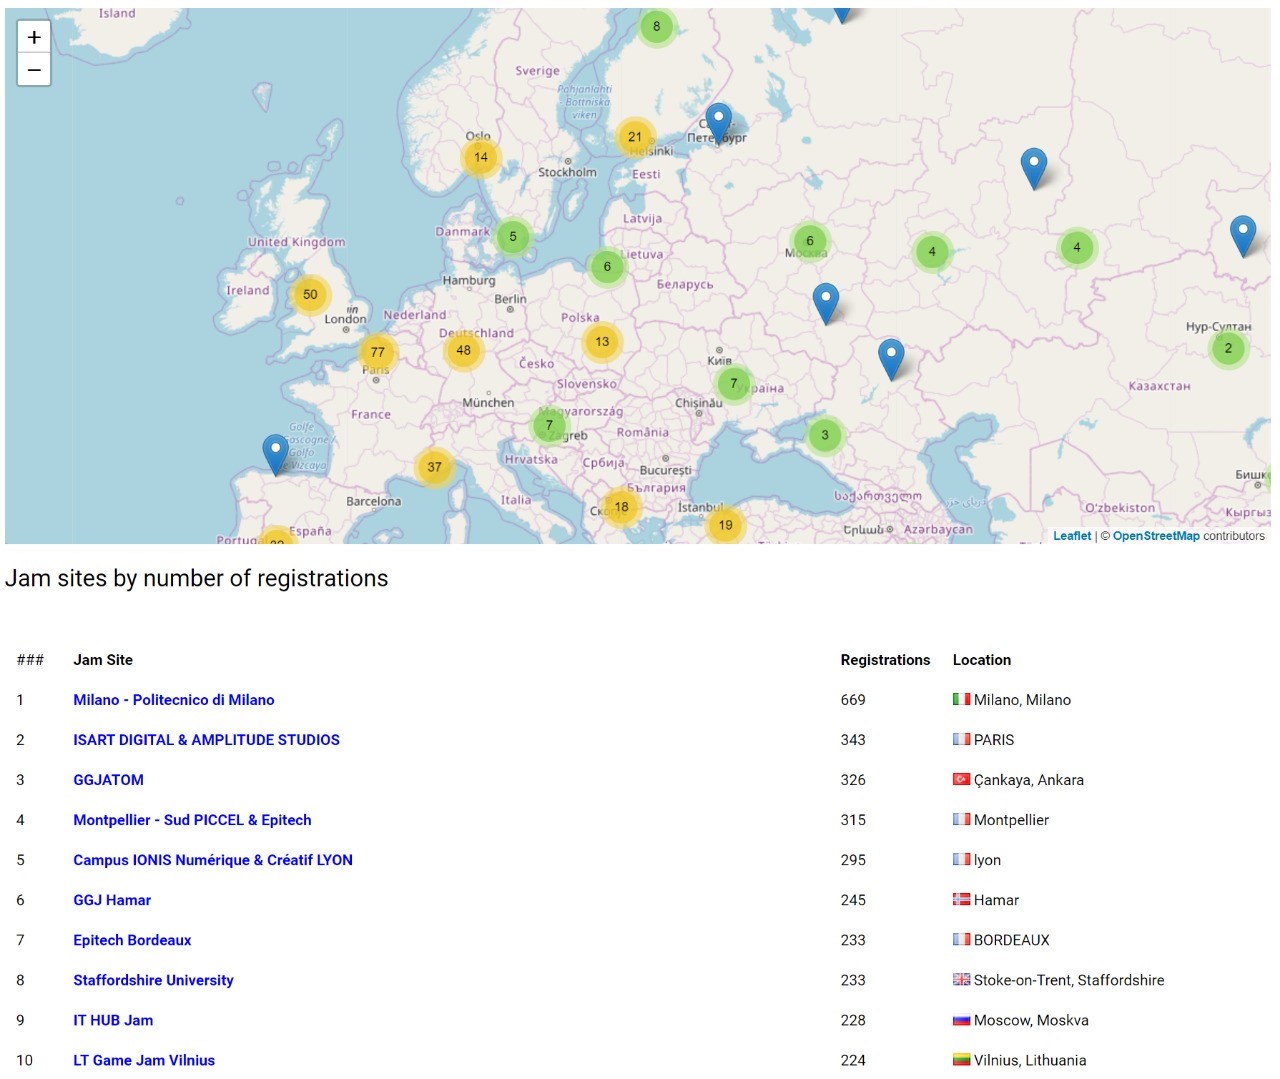Viewport: 1280px width, 1079px height.
Task: Zoom in on the map
Action: tap(34, 37)
